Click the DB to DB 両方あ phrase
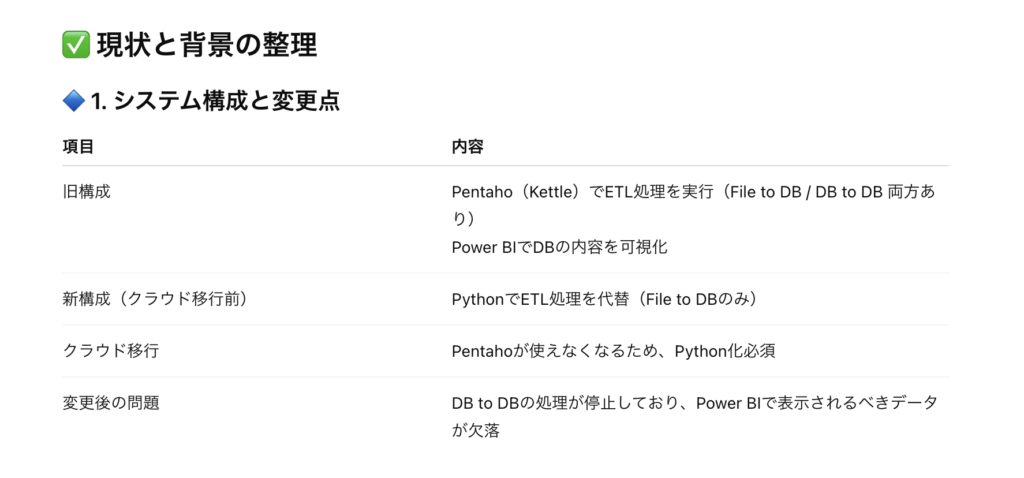Viewport: 1024px width, 478px height. click(877, 193)
